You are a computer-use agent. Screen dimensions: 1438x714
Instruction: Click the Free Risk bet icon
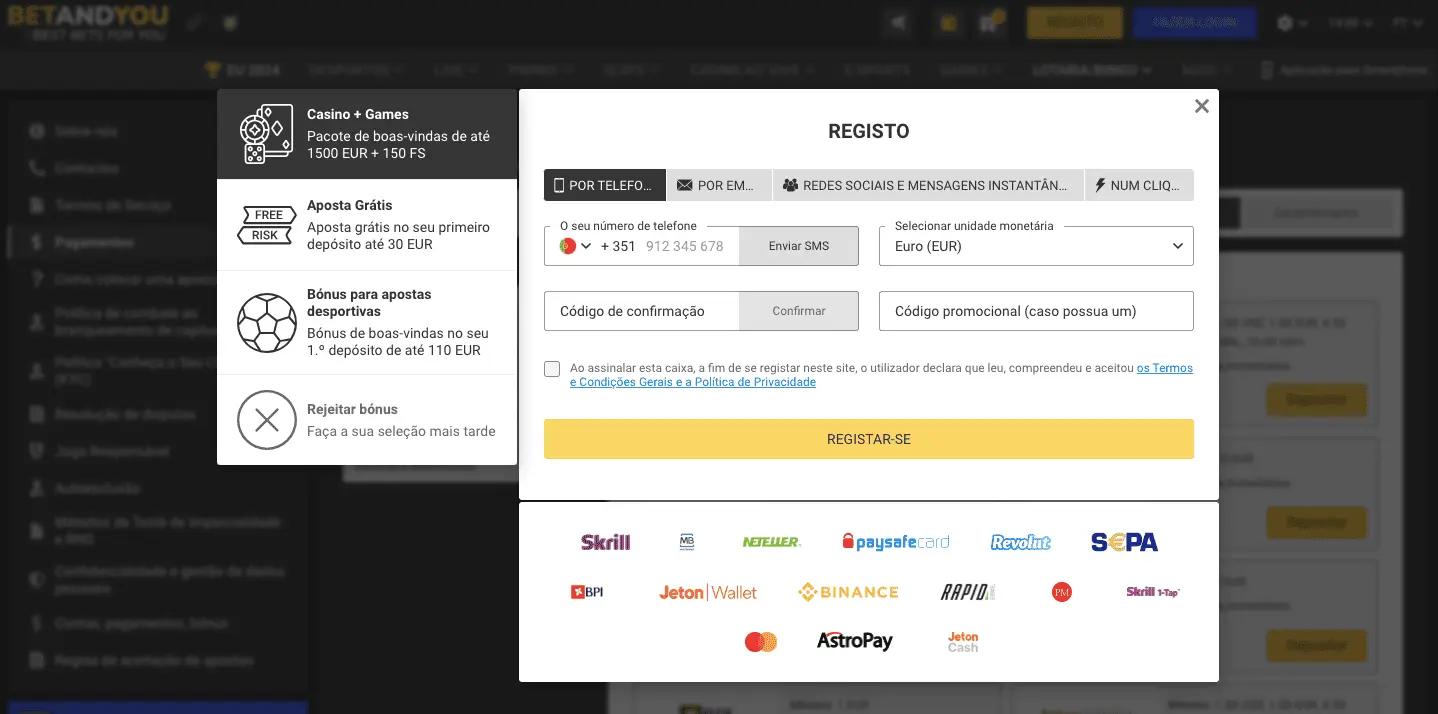coord(266,224)
